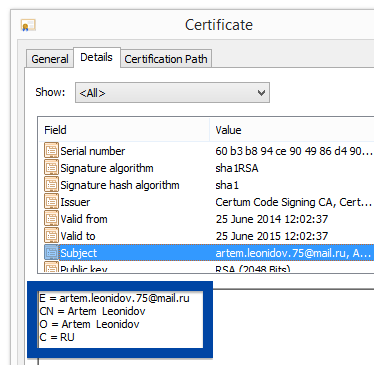Screen dimensions: 374x365
Task: Open the Certification Path tab
Action: tap(166, 59)
